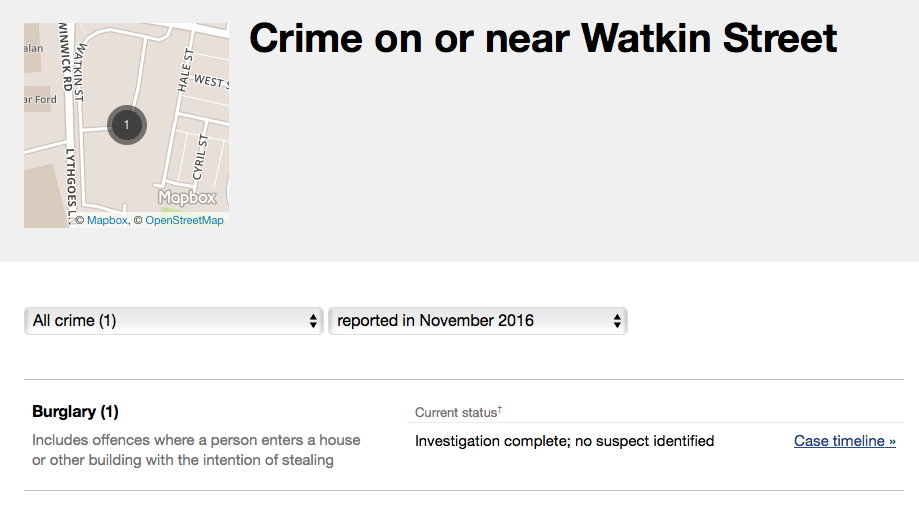Screen dimensions: 919x524
Task: Click the Investigation complete status text
Action: [564, 441]
